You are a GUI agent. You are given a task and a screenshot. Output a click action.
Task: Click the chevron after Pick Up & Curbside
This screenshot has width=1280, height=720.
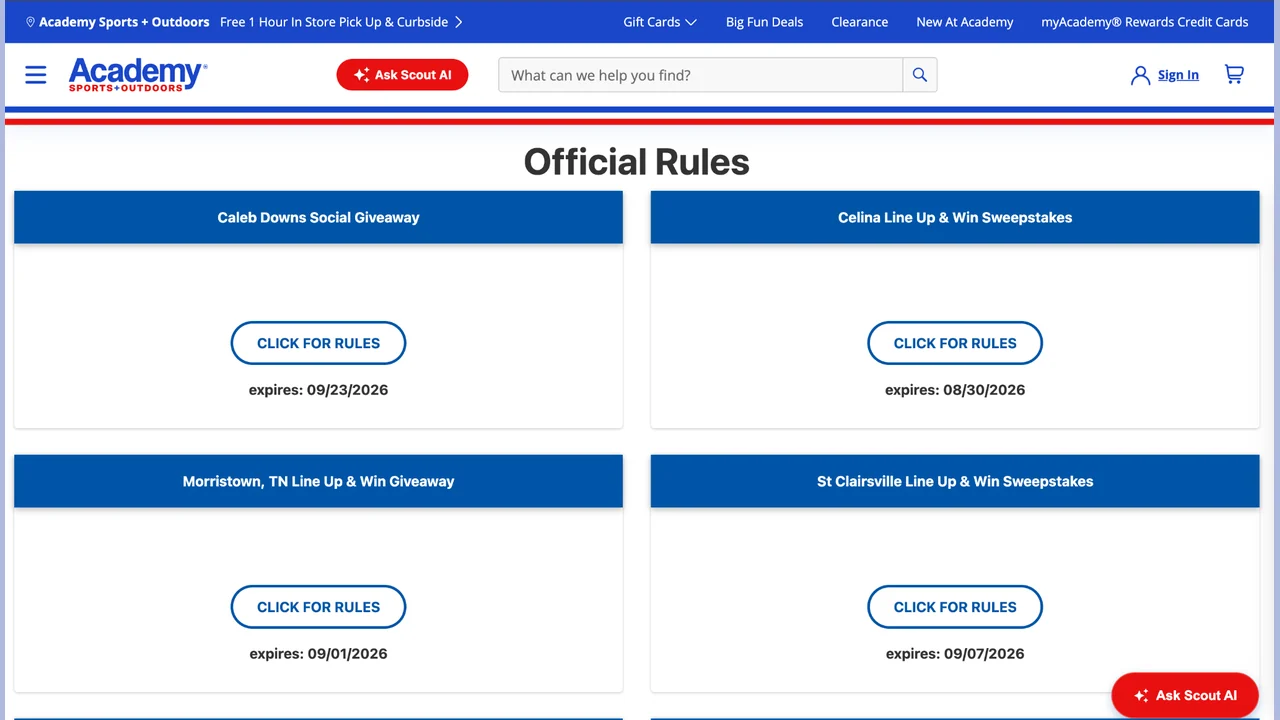[459, 22]
